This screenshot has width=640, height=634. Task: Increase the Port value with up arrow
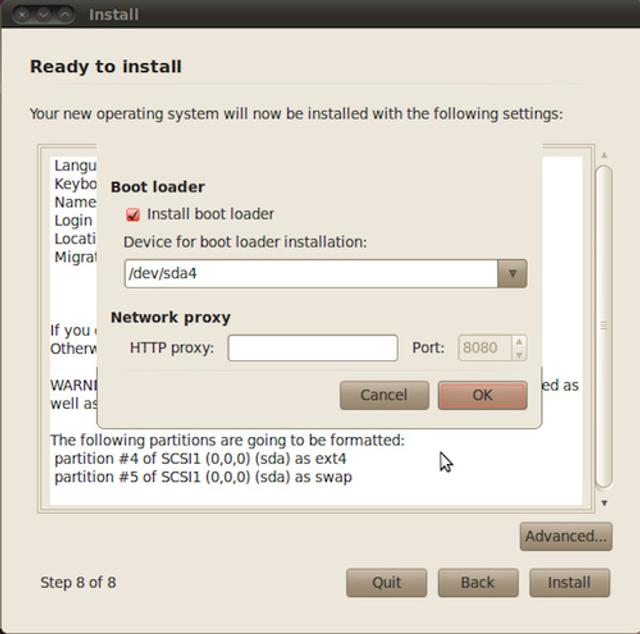click(518, 342)
